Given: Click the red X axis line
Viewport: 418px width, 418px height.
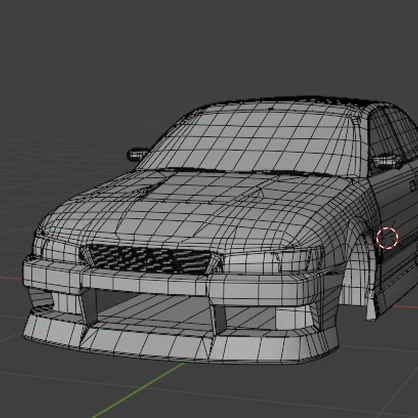Looking at the screenshot, I should pyautogui.click(x=11, y=277).
